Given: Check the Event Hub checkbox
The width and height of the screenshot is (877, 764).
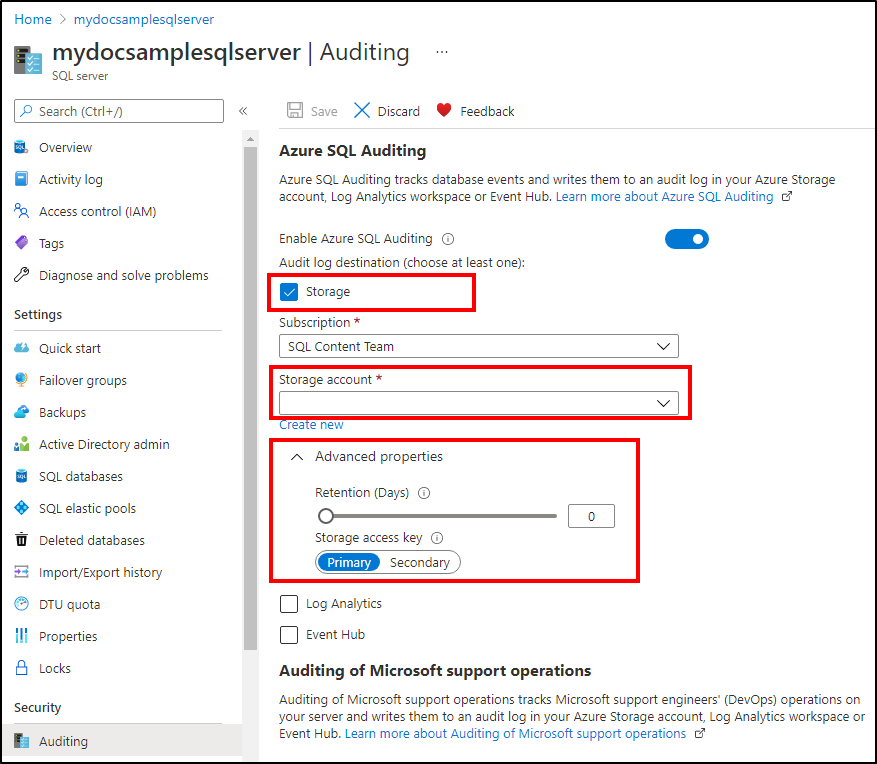Looking at the screenshot, I should (x=289, y=635).
